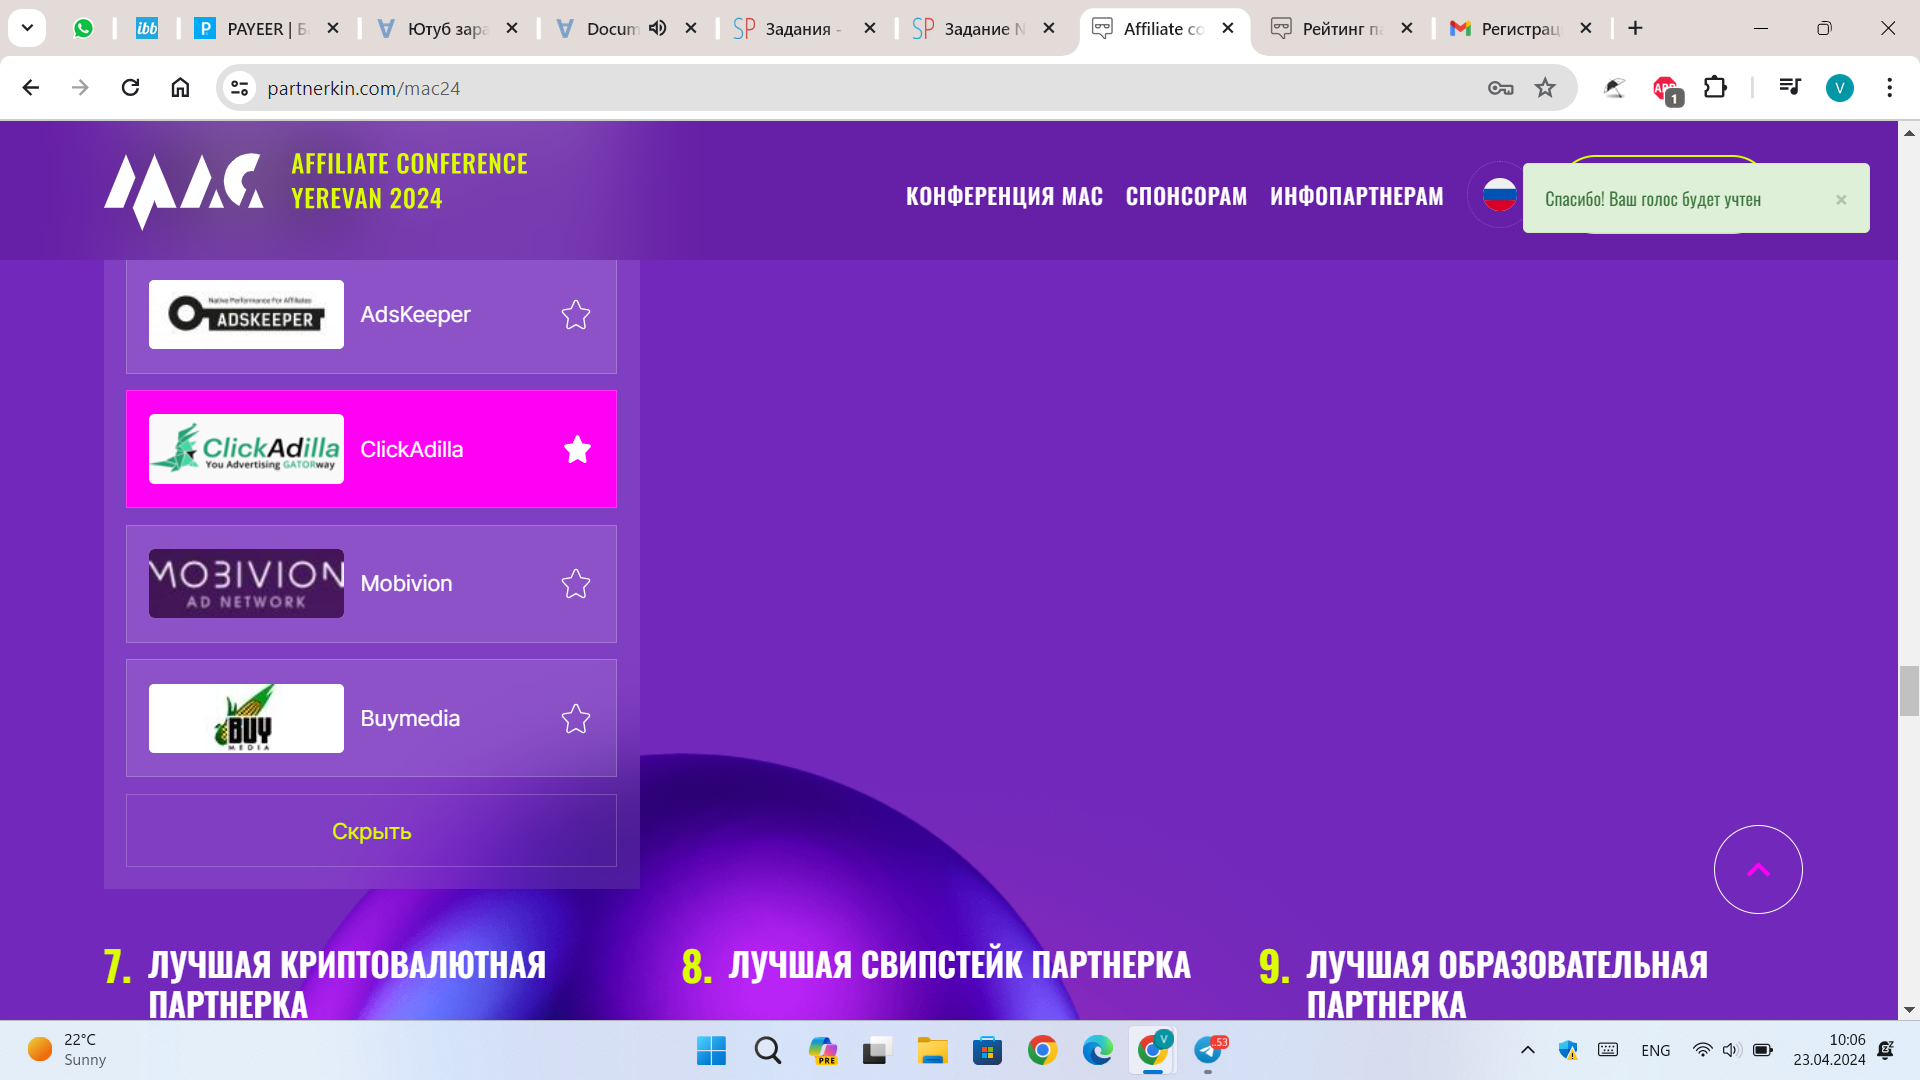This screenshot has height=1080, width=1920.
Task: Open Конференция MAC menu item
Action: click(x=1004, y=196)
